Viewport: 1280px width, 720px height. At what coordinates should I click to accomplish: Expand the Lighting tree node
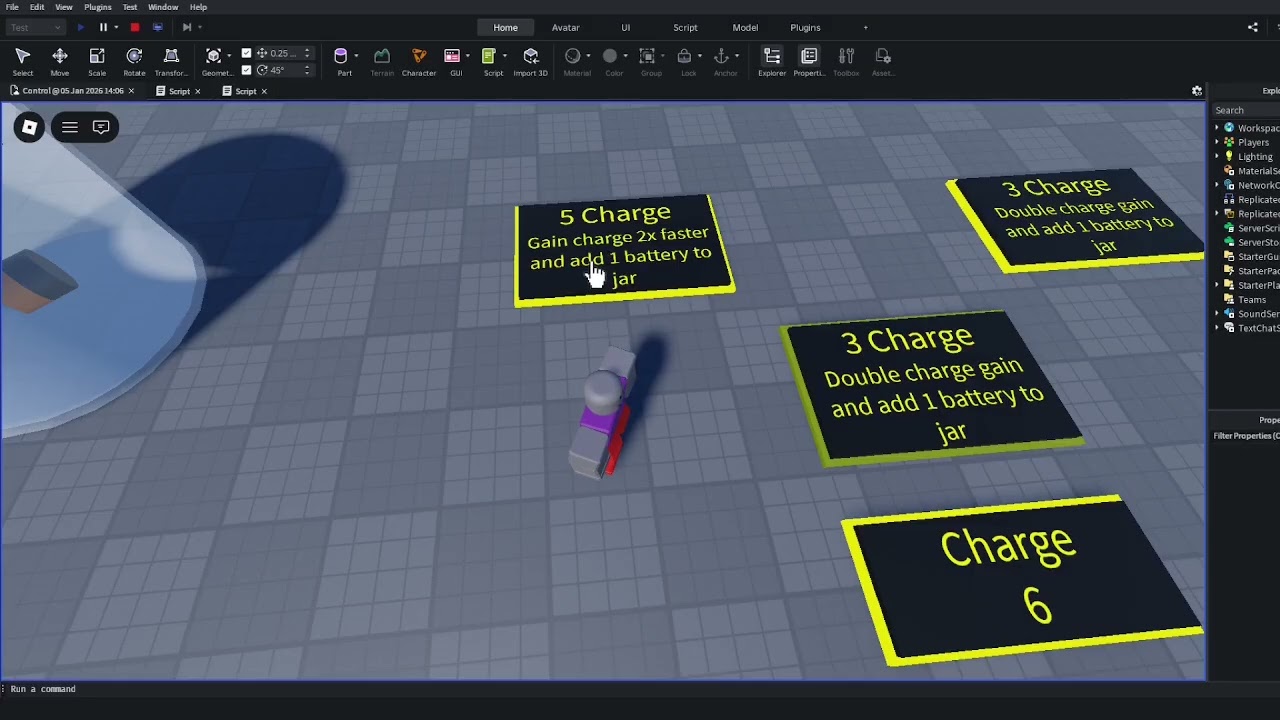[x=1217, y=156]
